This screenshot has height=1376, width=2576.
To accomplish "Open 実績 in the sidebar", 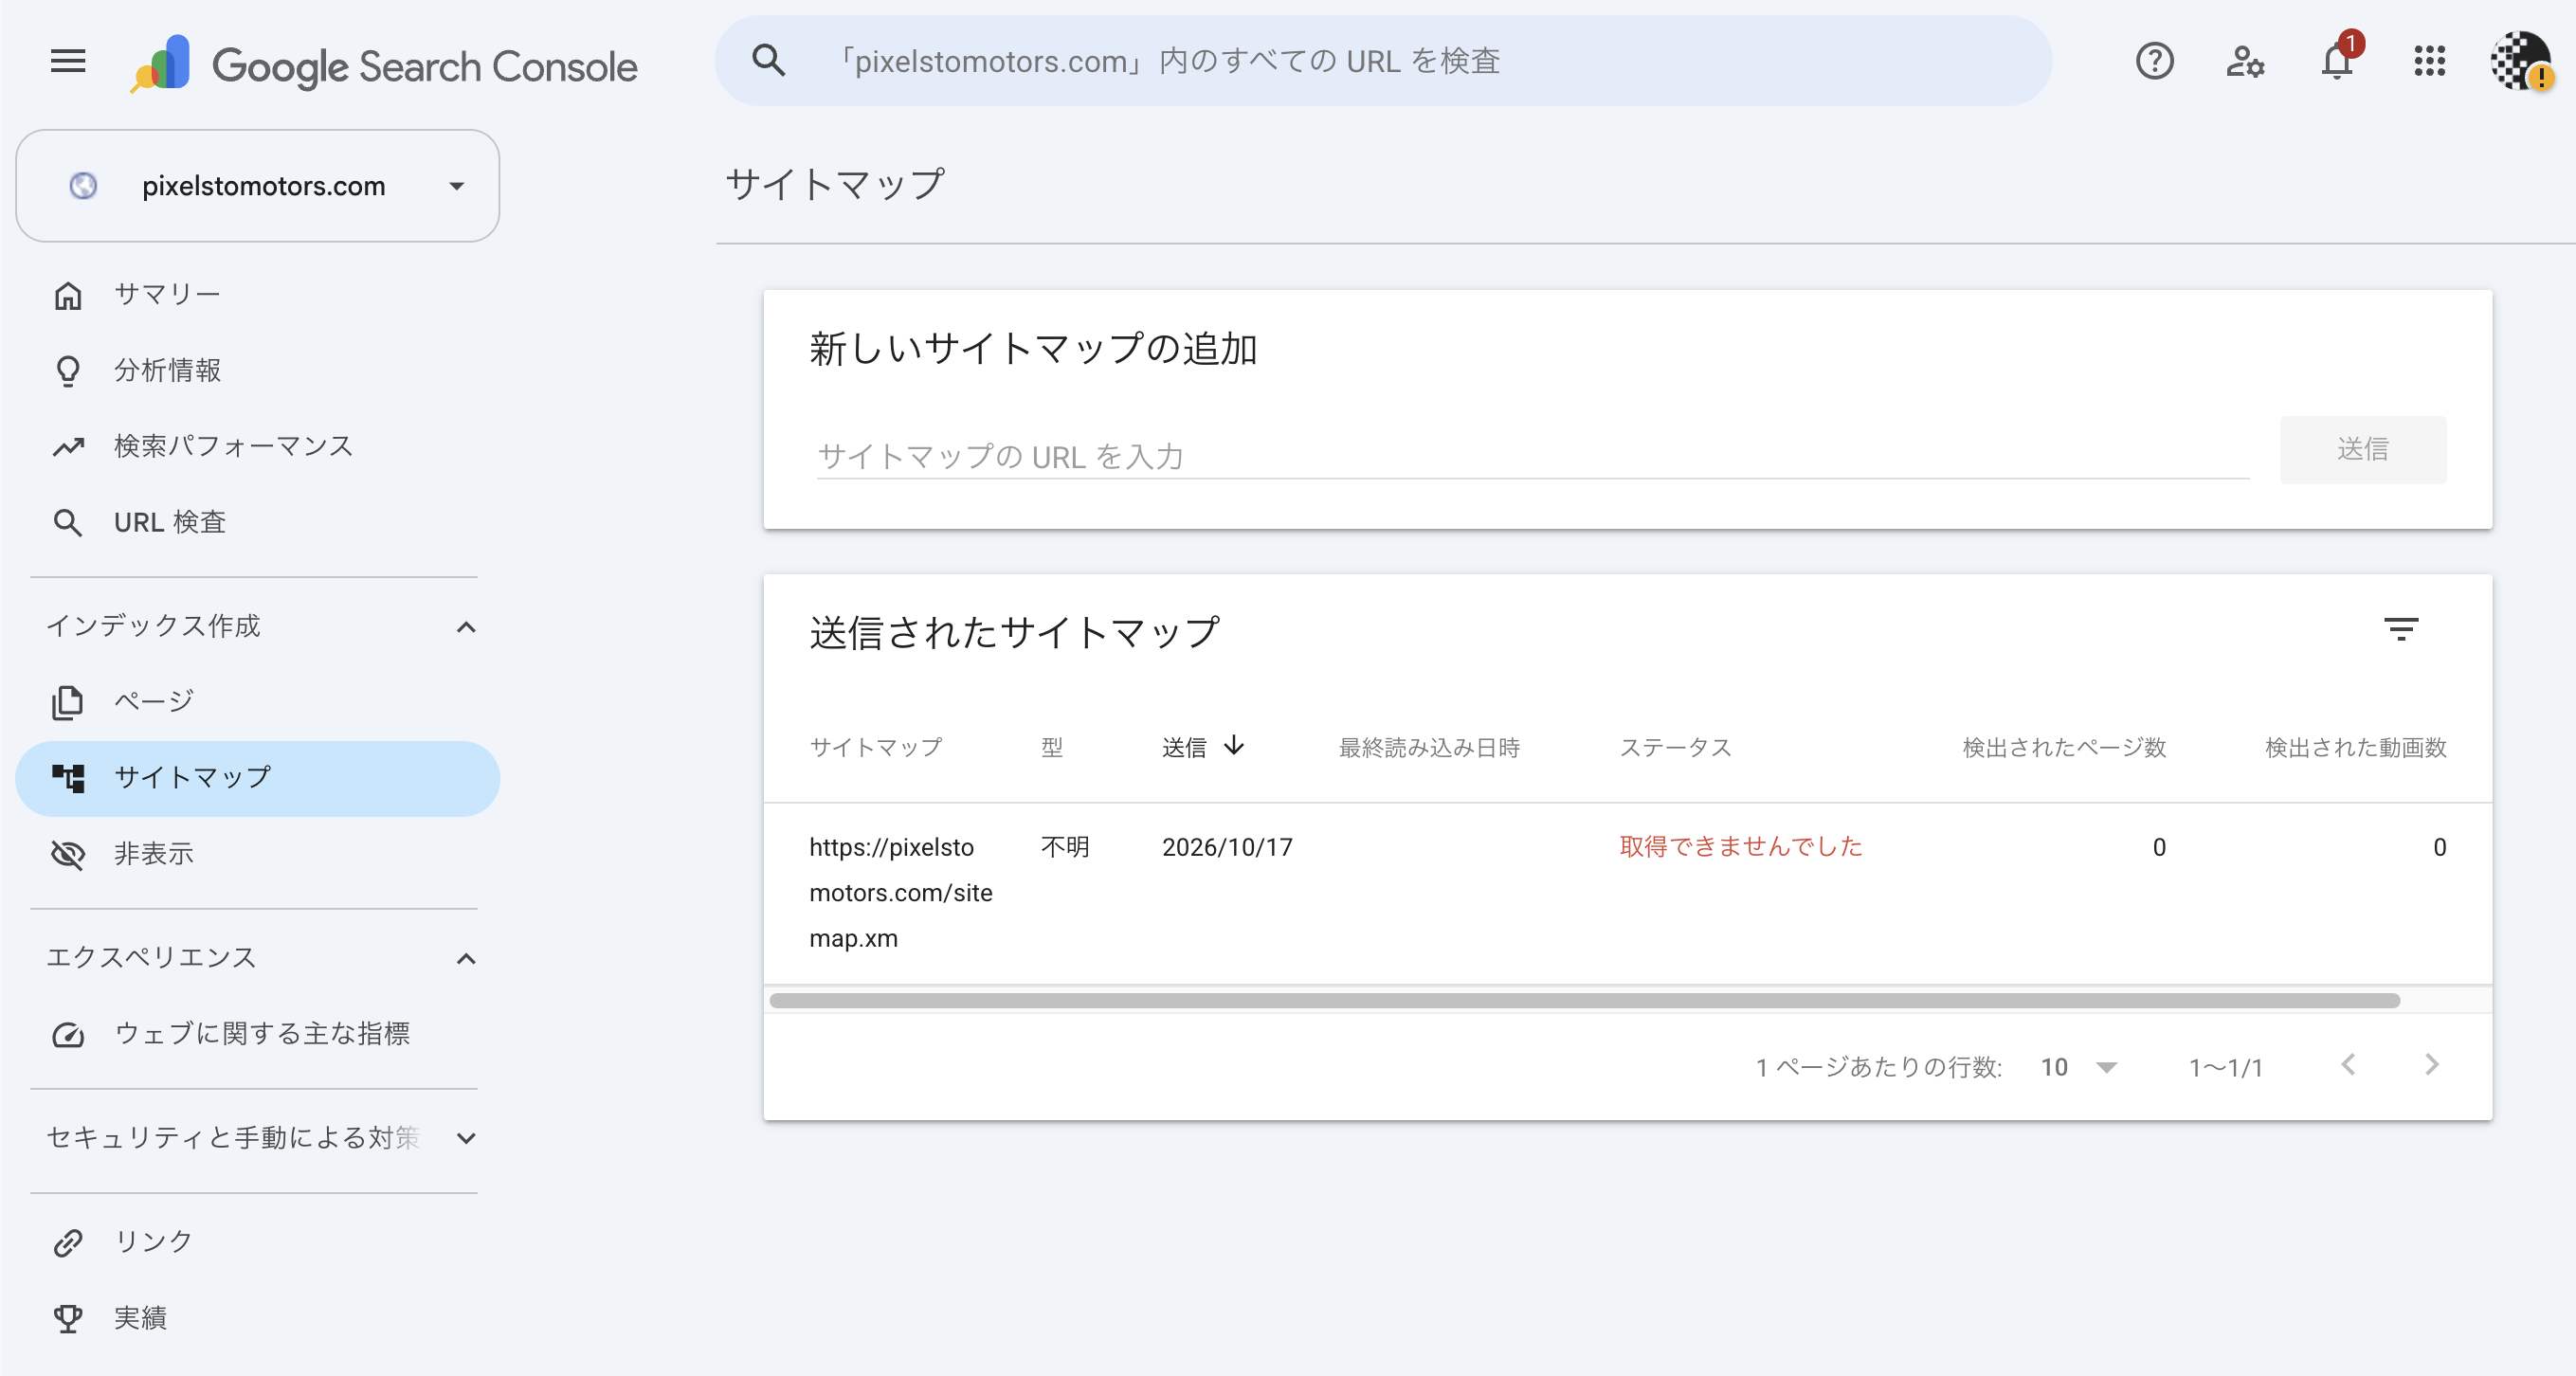I will click(x=257, y=1318).
